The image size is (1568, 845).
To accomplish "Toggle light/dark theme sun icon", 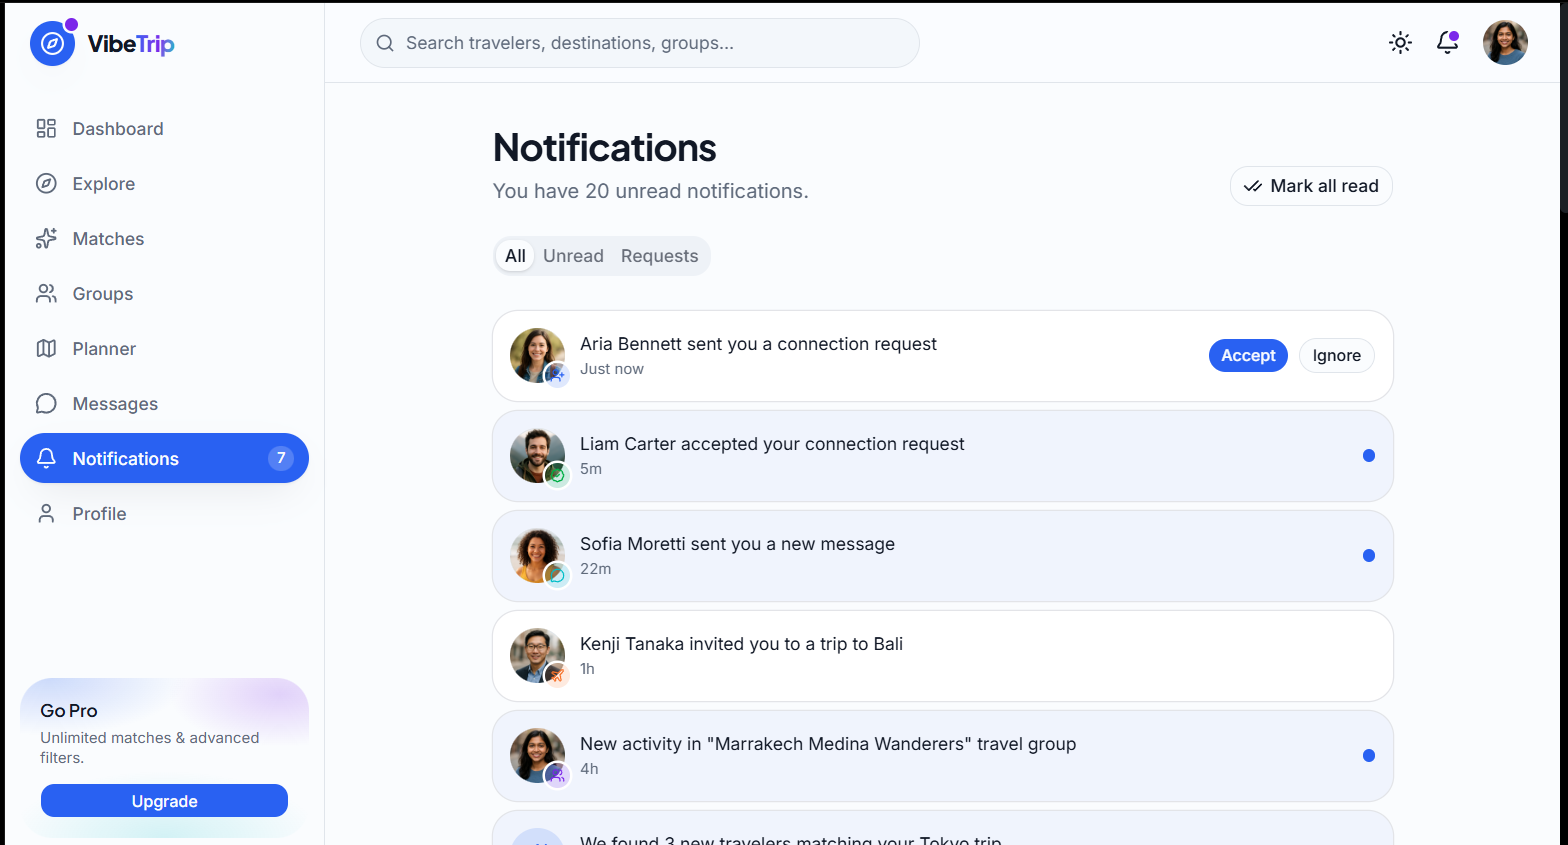I will 1400,42.
